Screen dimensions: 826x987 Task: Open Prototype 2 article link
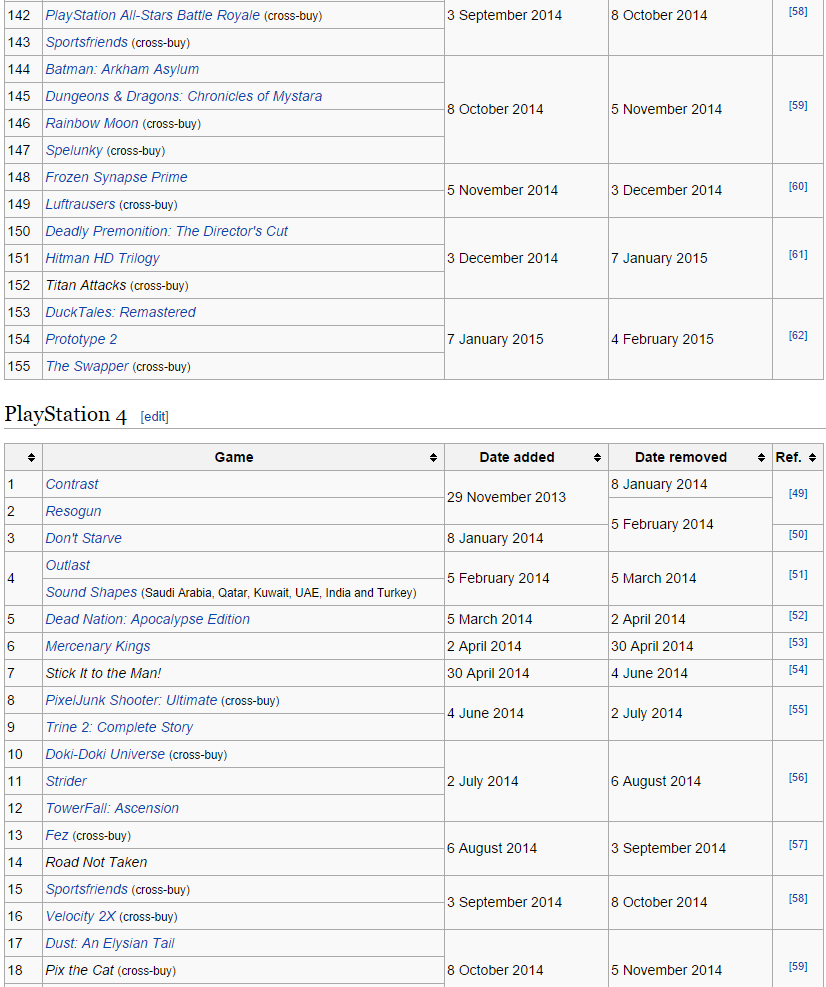click(81, 339)
